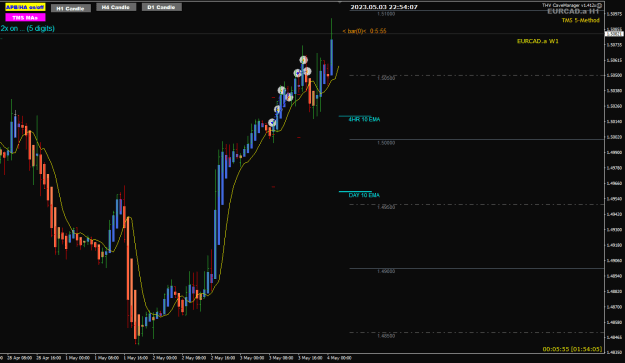Select the EURCAD.a H1 chart label
The height and width of the screenshot is (363, 625).
(573, 12)
